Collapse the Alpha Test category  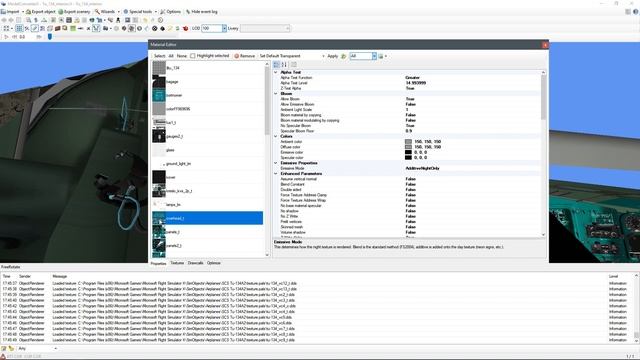[x=276, y=72]
